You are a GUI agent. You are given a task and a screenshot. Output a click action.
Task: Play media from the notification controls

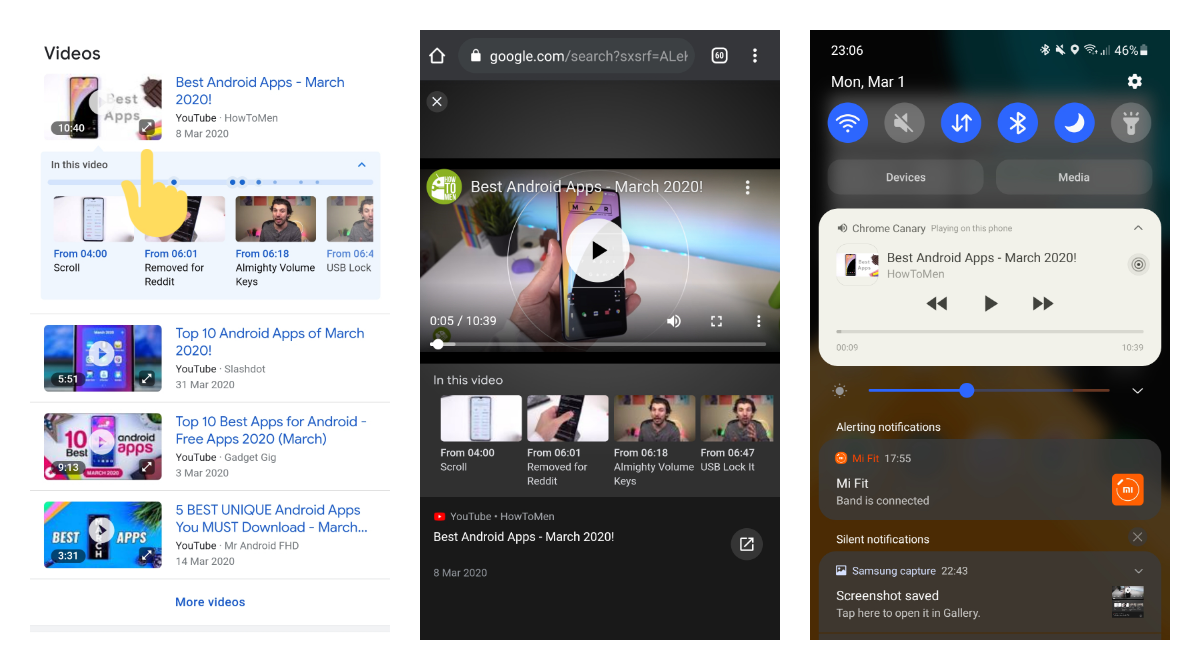991,303
